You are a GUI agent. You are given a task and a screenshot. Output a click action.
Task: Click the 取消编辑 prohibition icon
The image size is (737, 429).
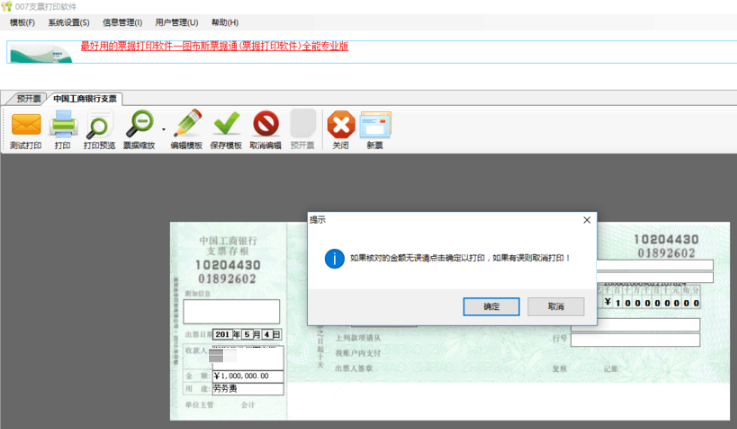click(x=266, y=124)
